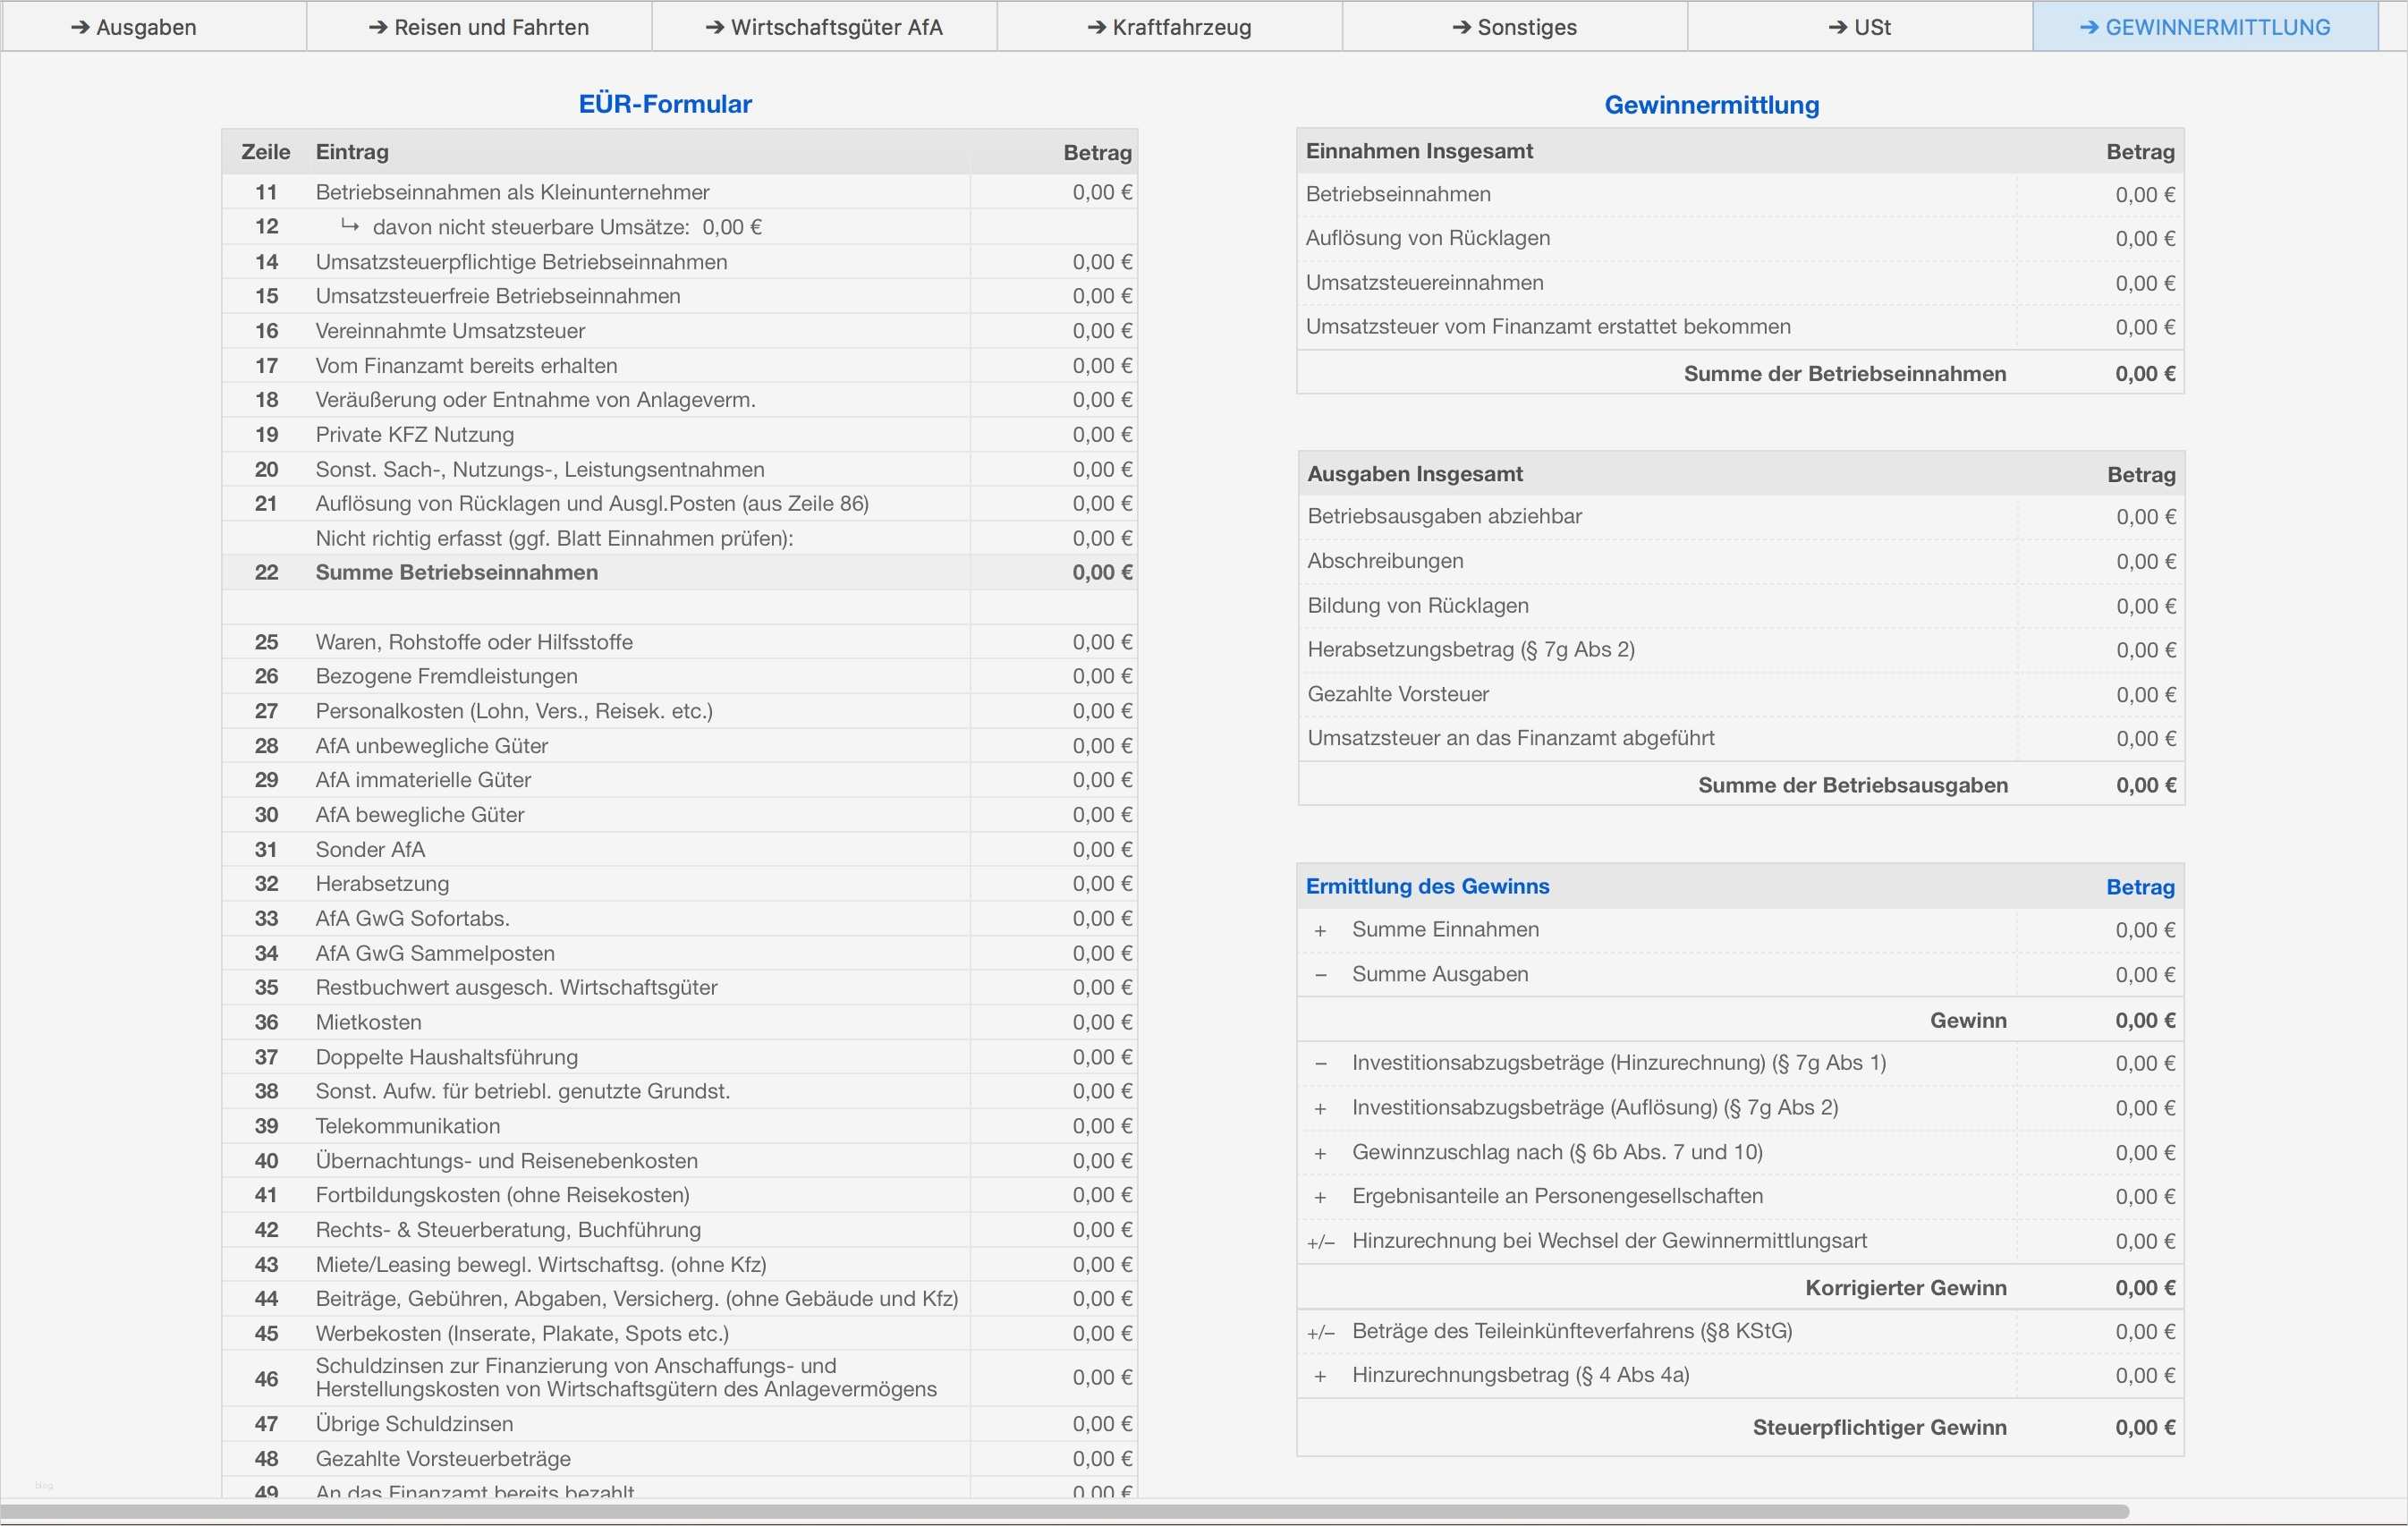Viewport: 2408px width, 1526px height.
Task: Open the USt sheet tab
Action: coord(1861,27)
